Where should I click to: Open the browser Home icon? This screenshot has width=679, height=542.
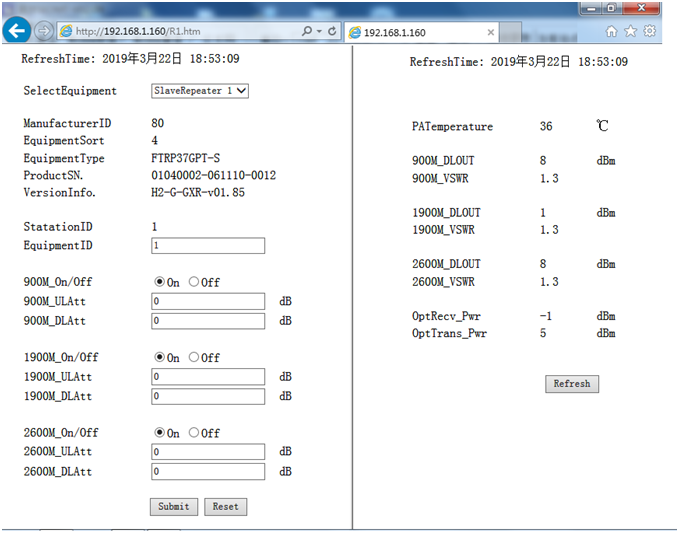coord(611,31)
